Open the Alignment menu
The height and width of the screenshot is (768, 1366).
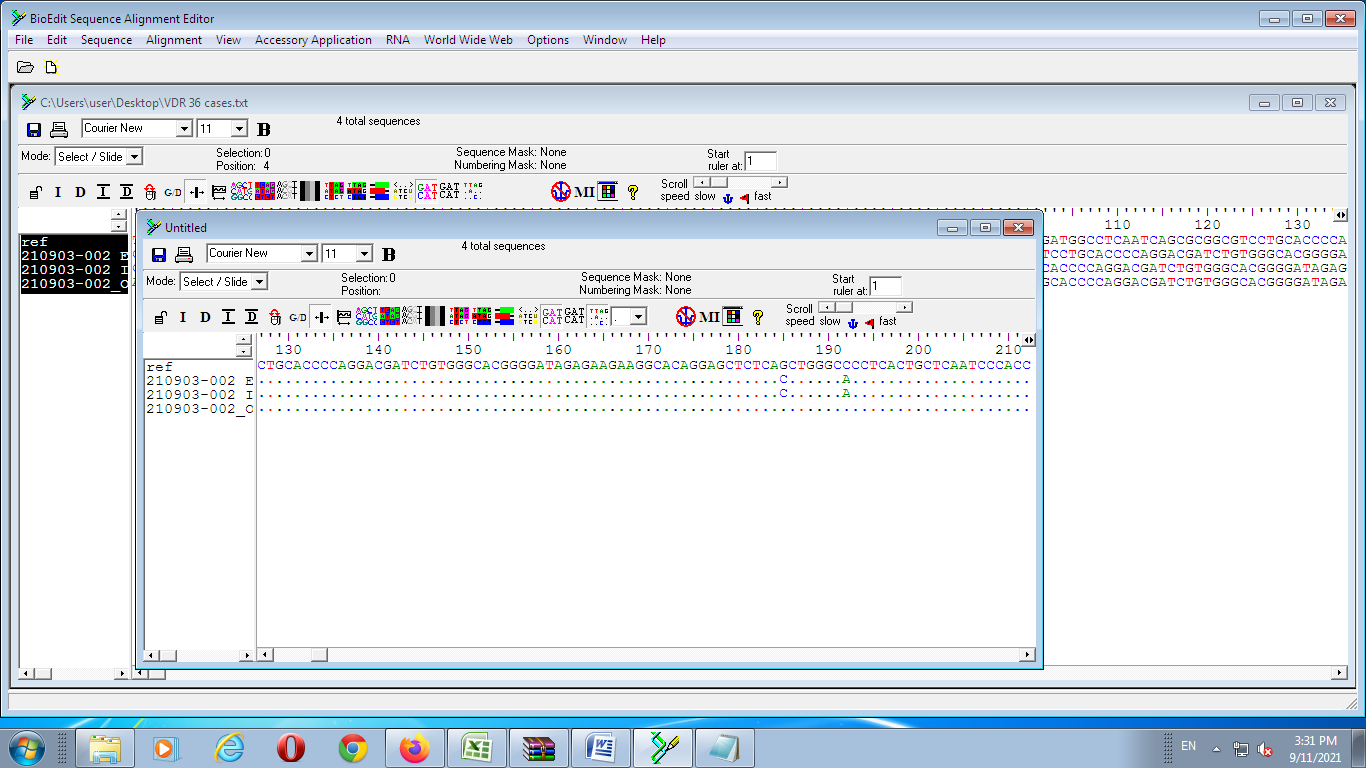tap(174, 40)
